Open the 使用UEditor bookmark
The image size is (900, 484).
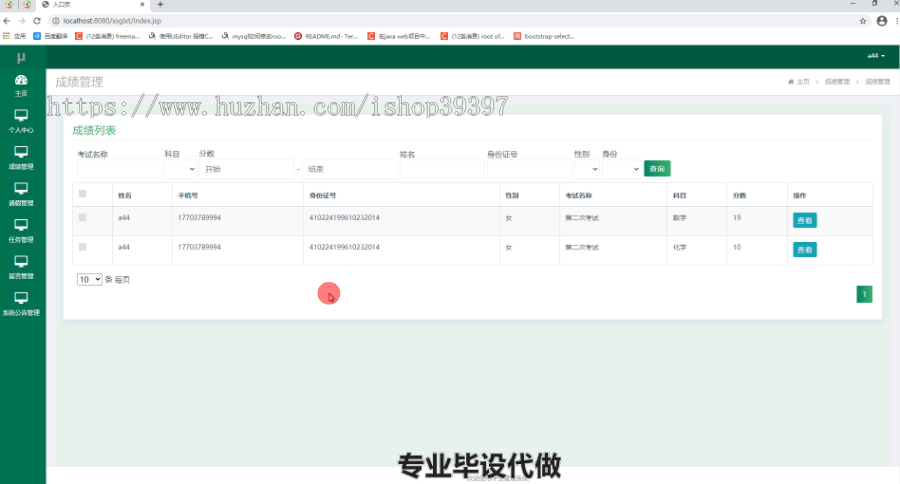pos(181,36)
